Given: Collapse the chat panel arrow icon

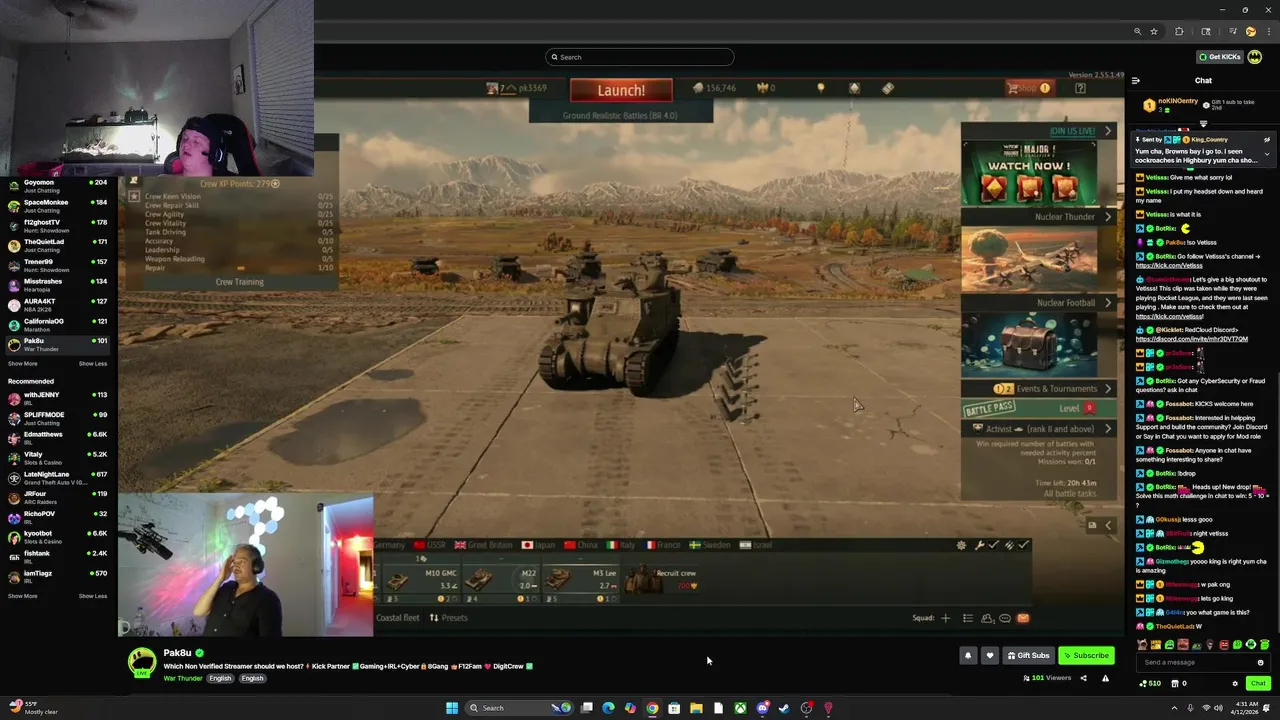Looking at the screenshot, I should 1135,80.
